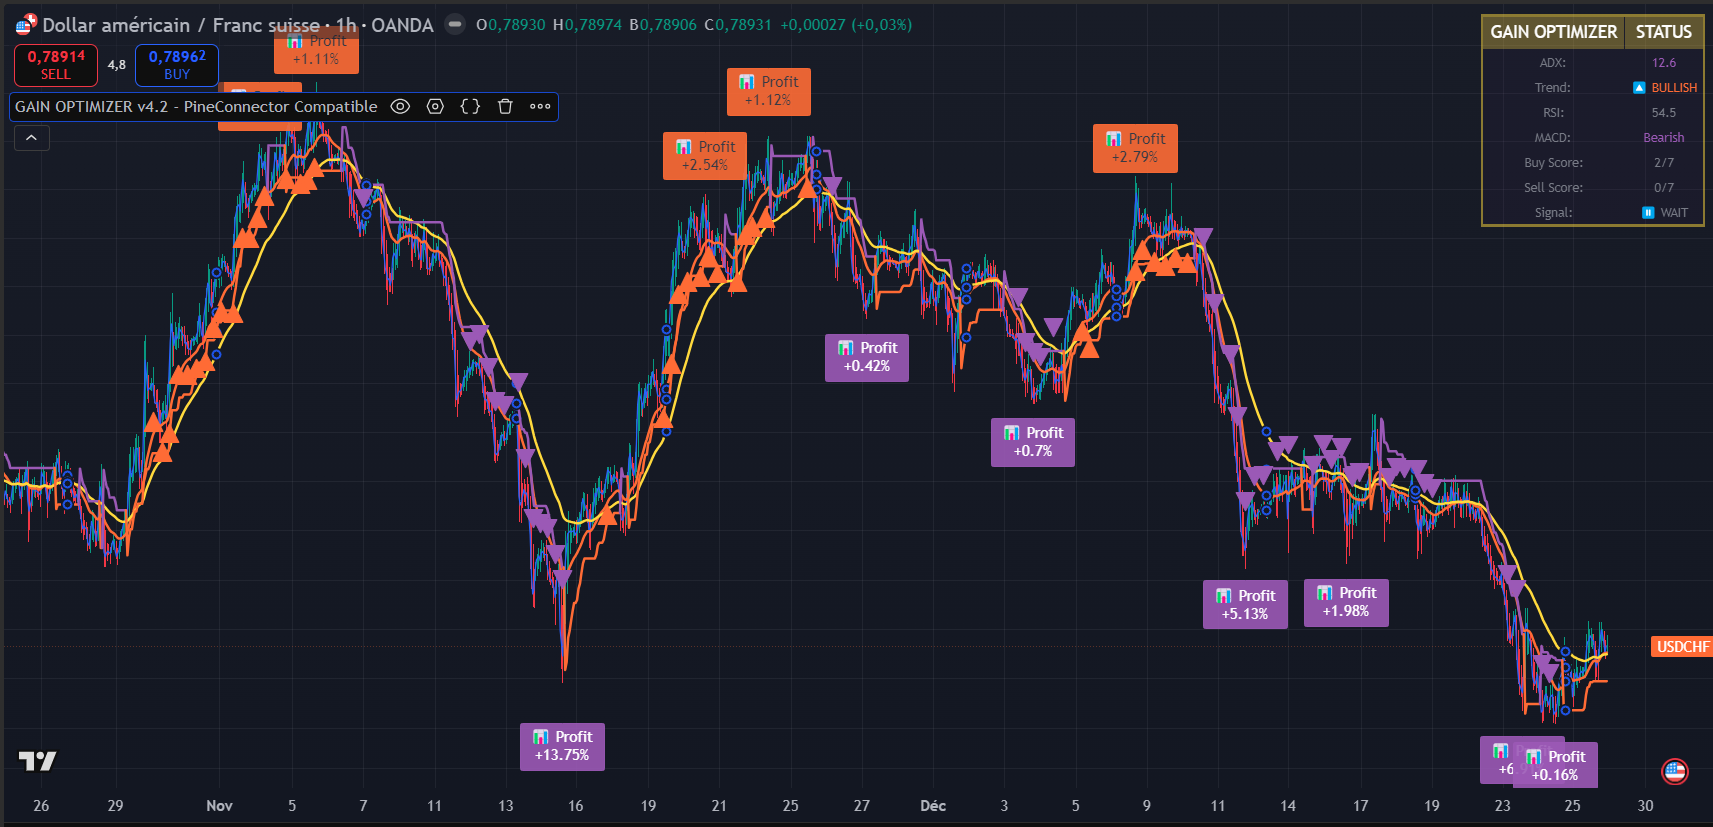Open indicator more options menu
The width and height of the screenshot is (1713, 827).
(x=540, y=107)
